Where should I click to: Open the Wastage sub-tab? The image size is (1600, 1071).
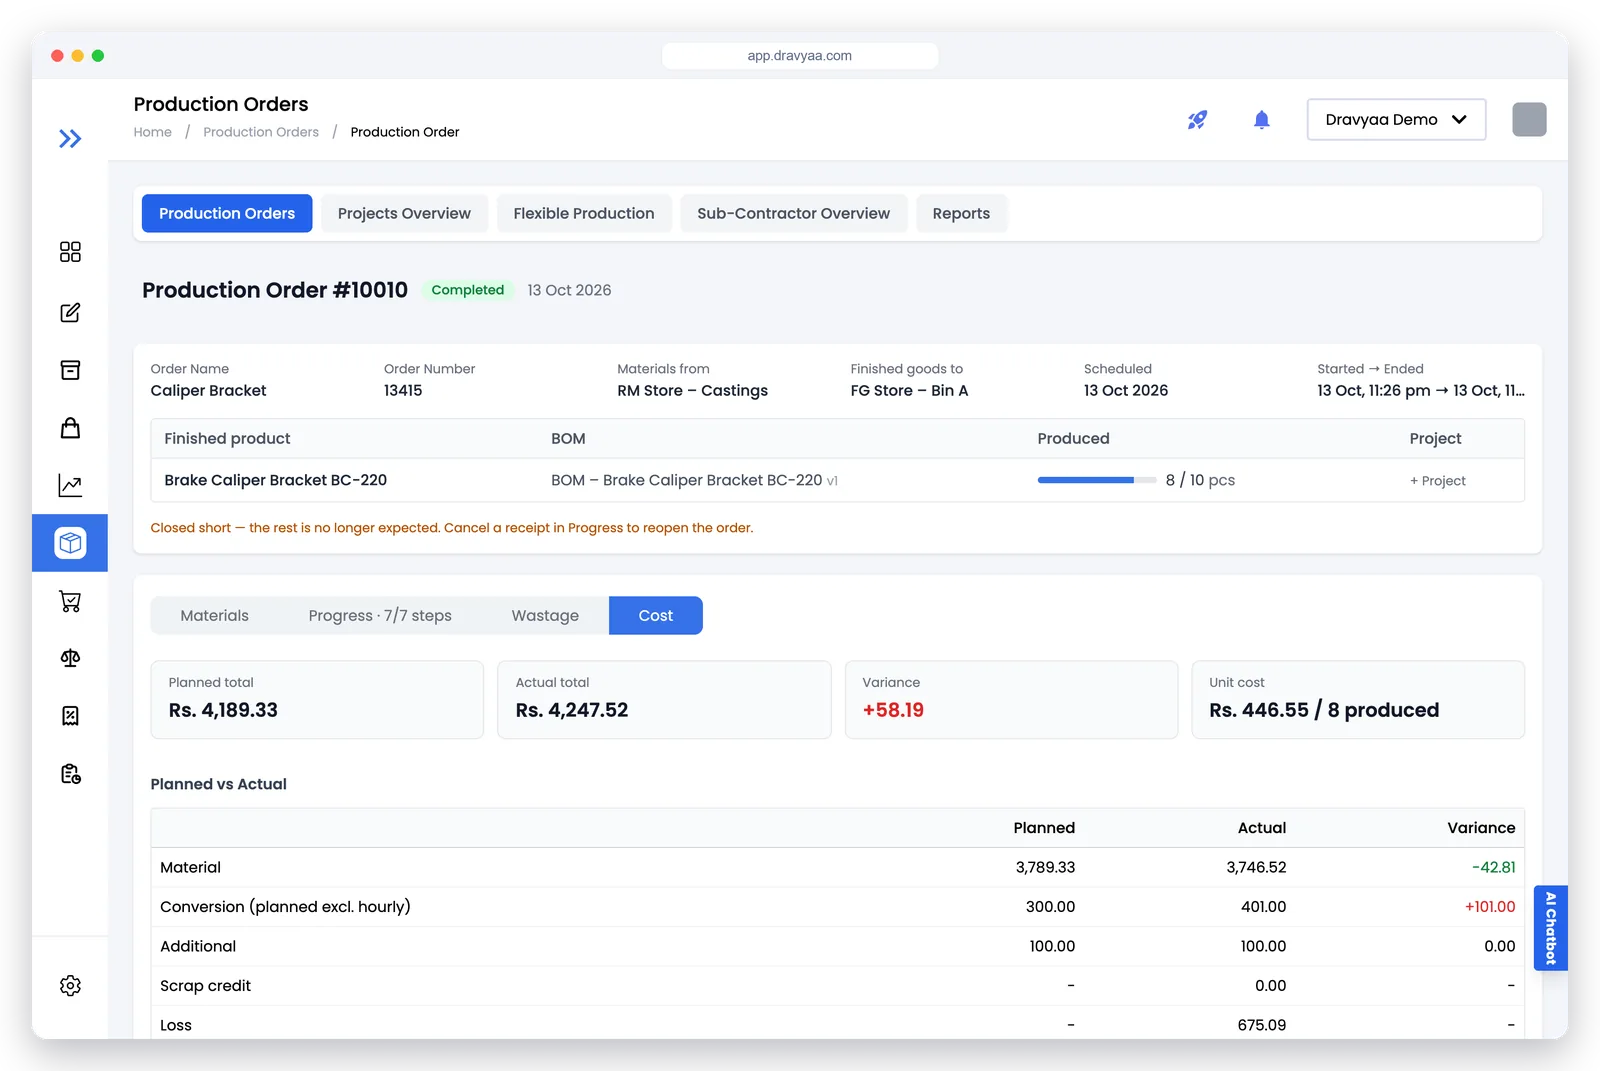pyautogui.click(x=545, y=616)
